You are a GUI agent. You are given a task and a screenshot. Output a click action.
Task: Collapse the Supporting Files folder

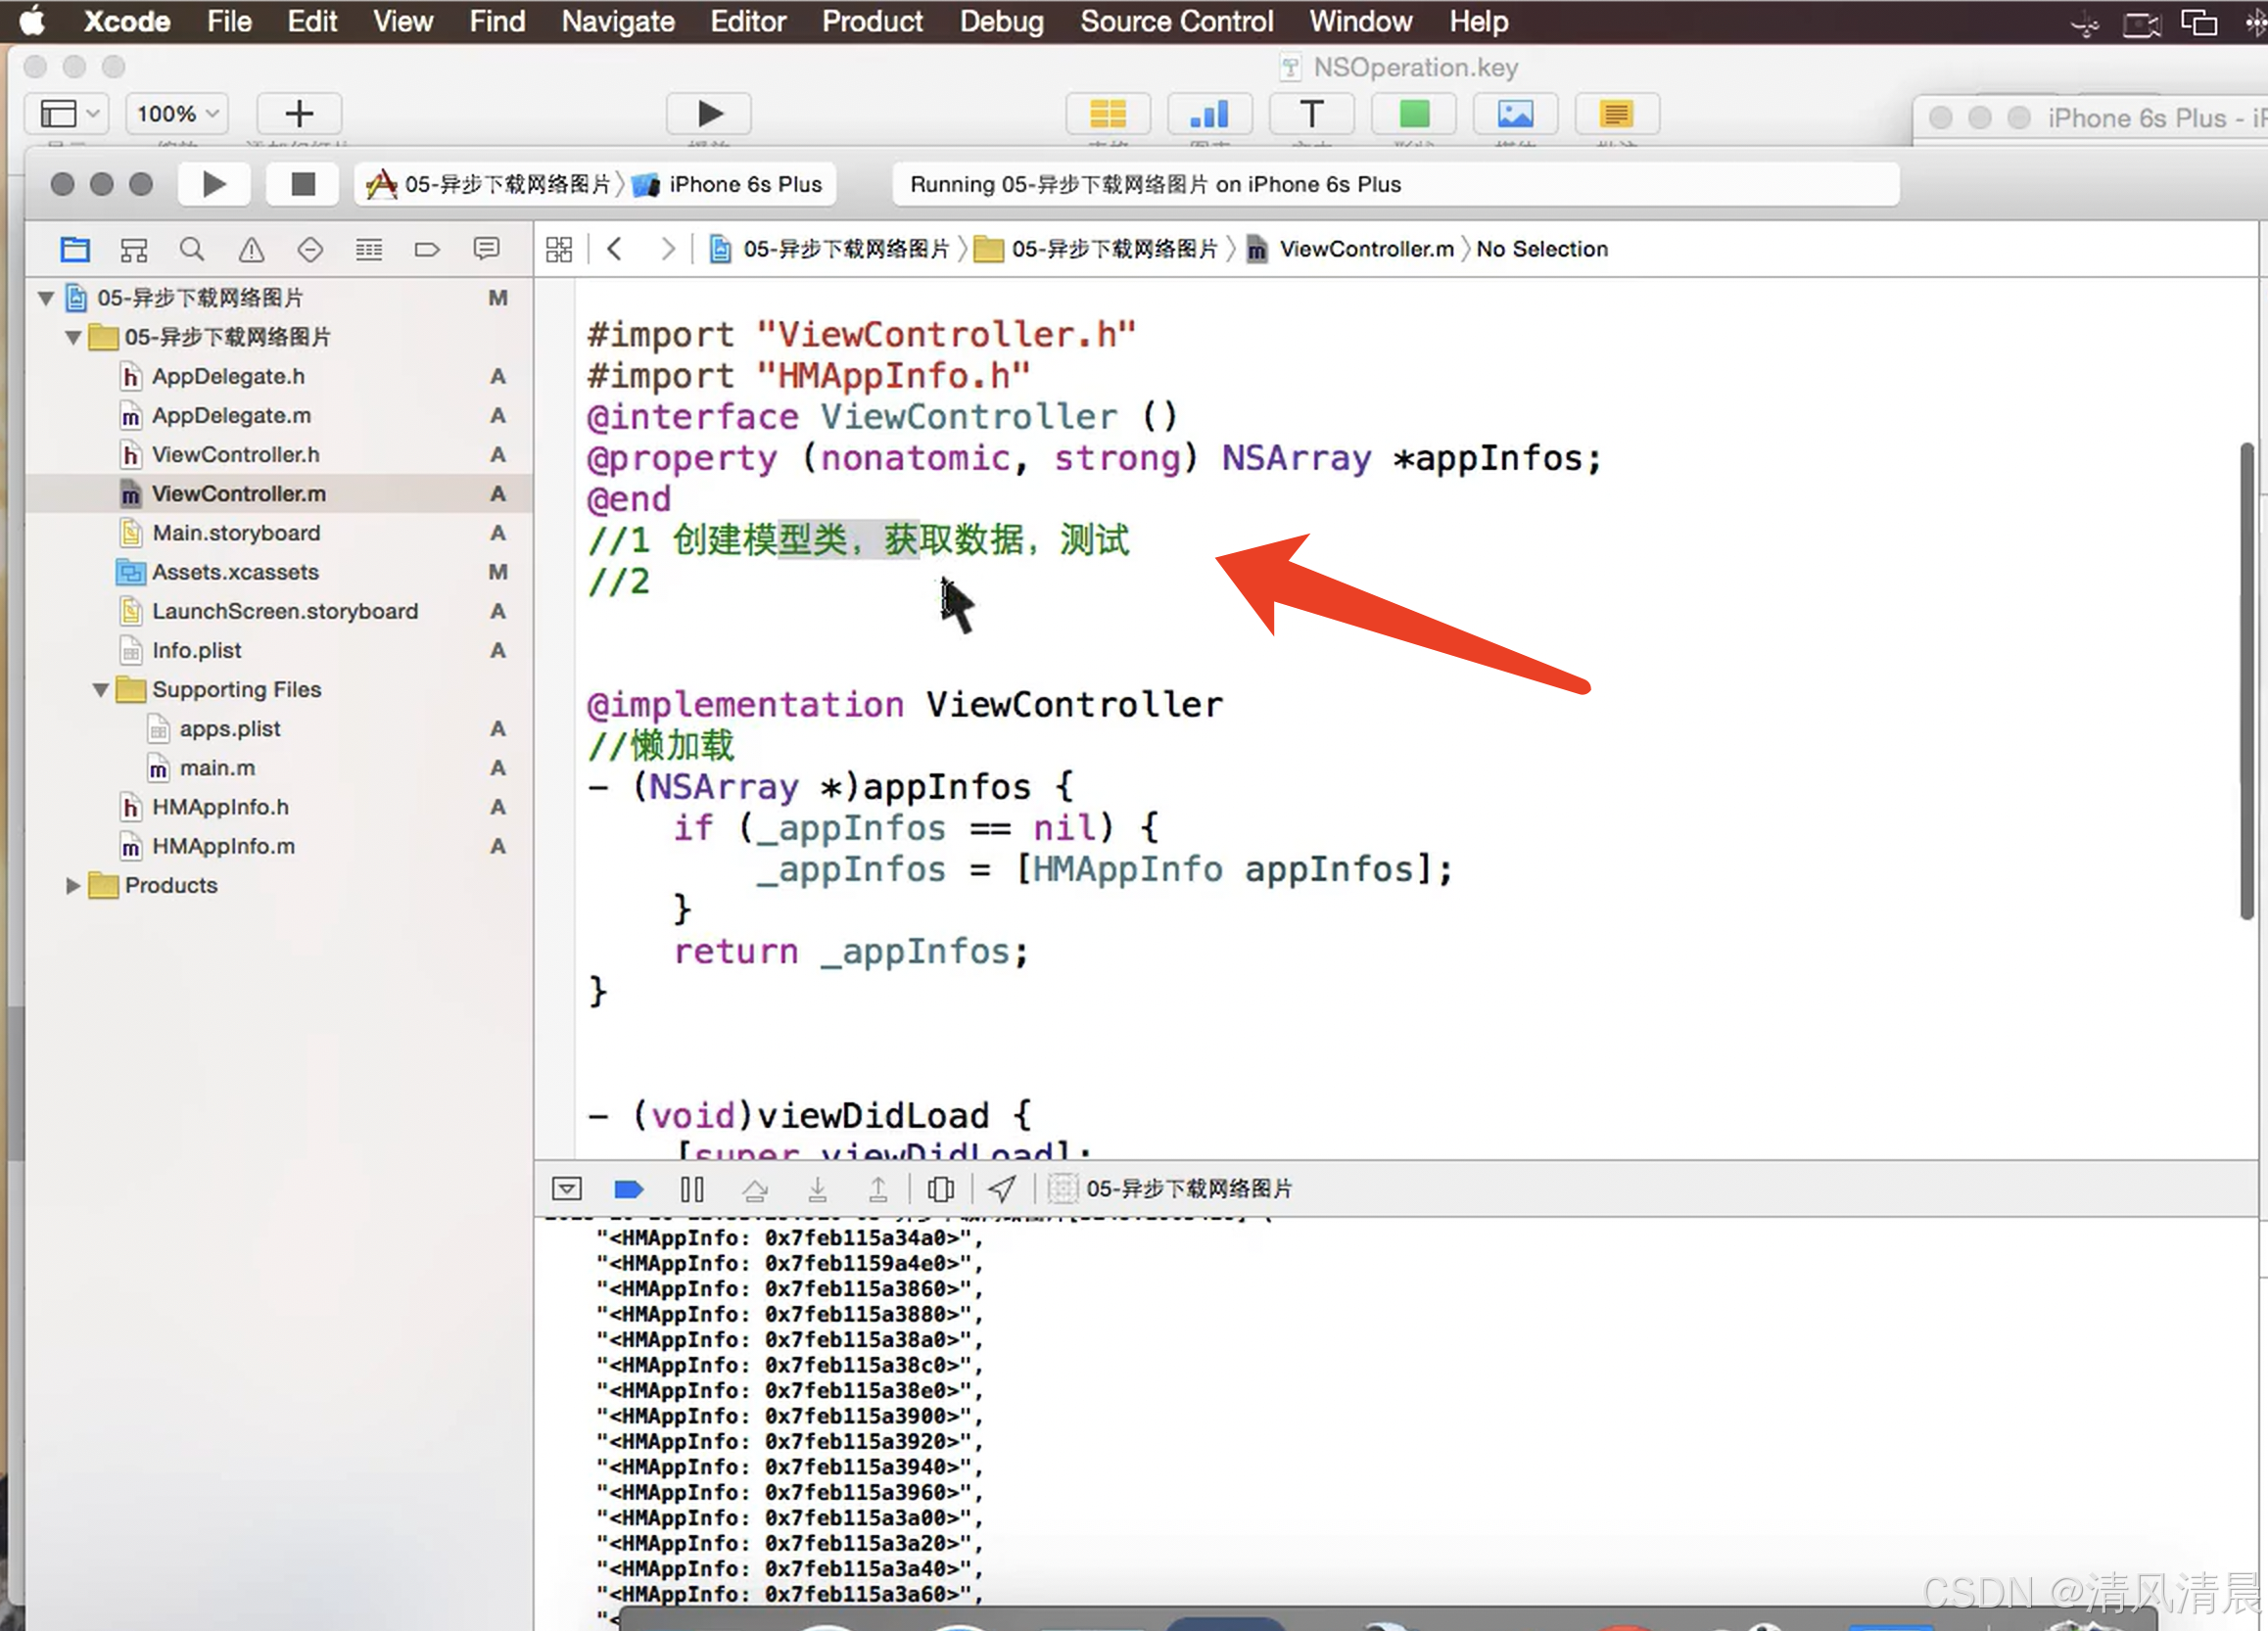tap(100, 690)
